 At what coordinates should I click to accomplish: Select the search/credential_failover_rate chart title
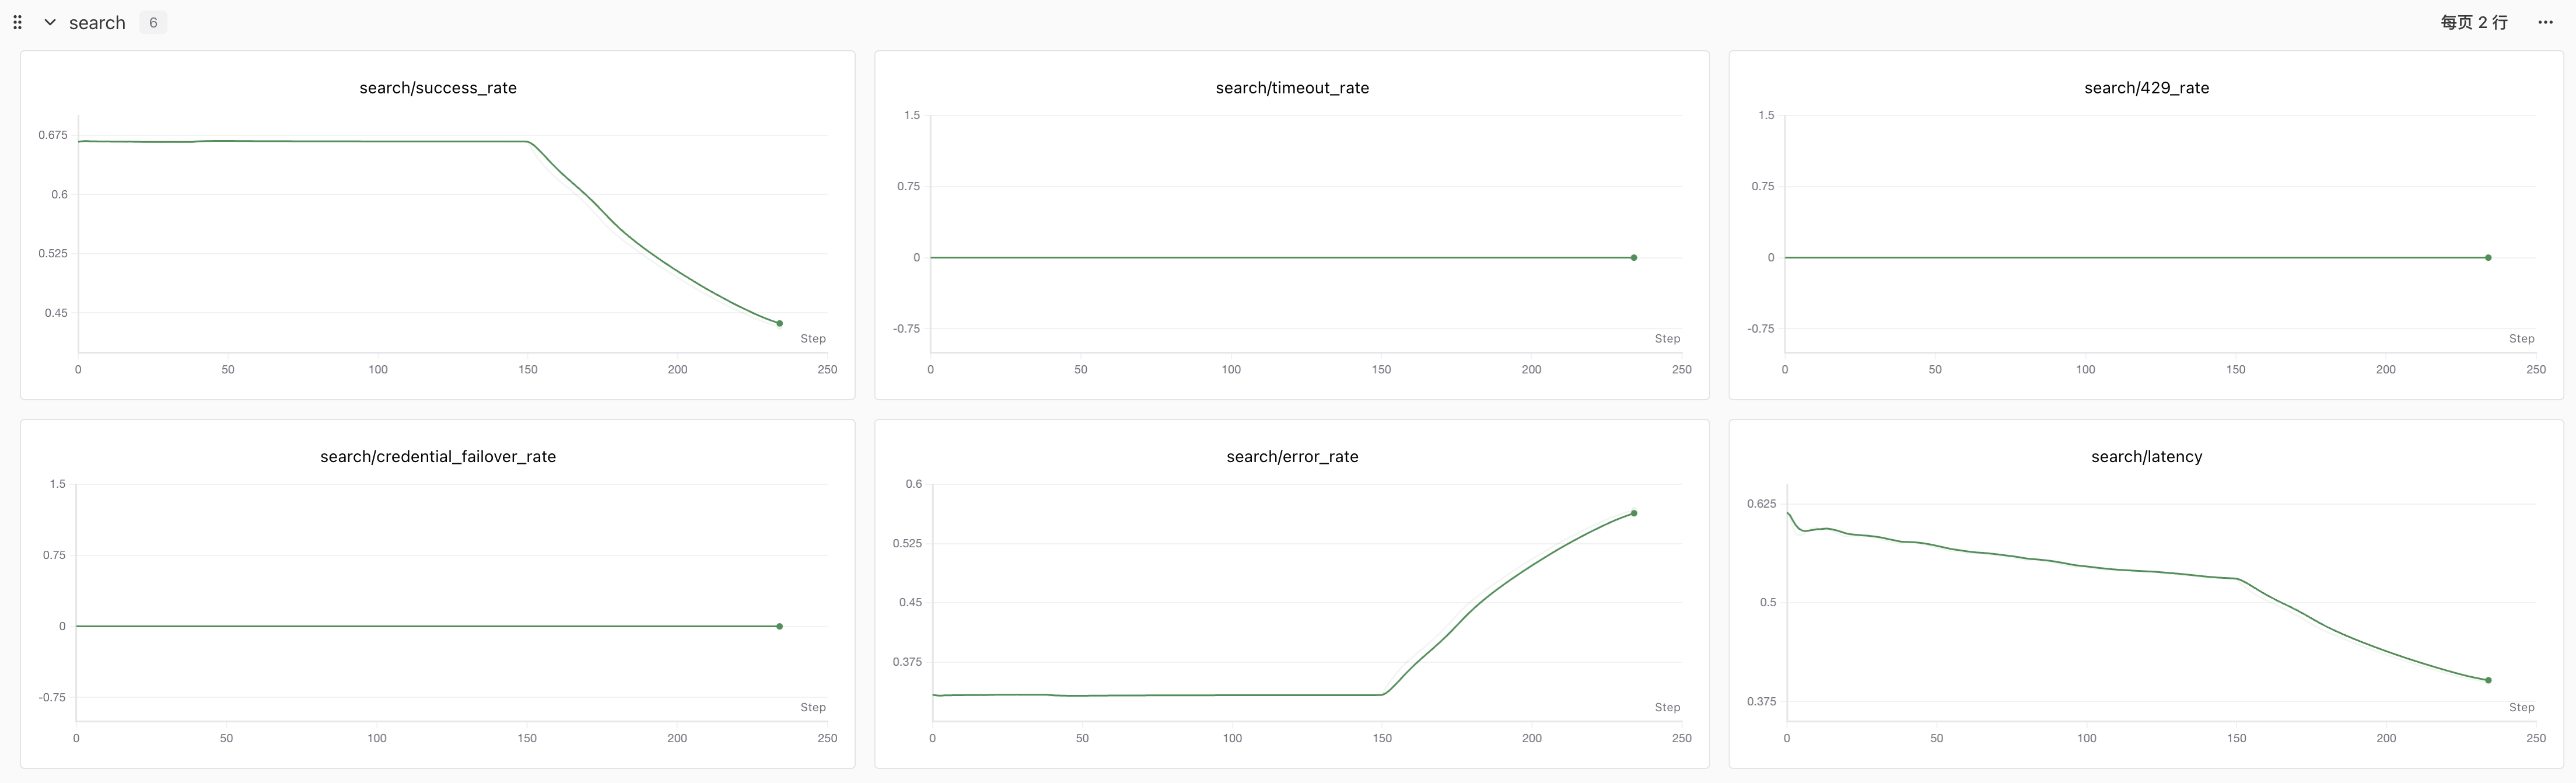(438, 456)
